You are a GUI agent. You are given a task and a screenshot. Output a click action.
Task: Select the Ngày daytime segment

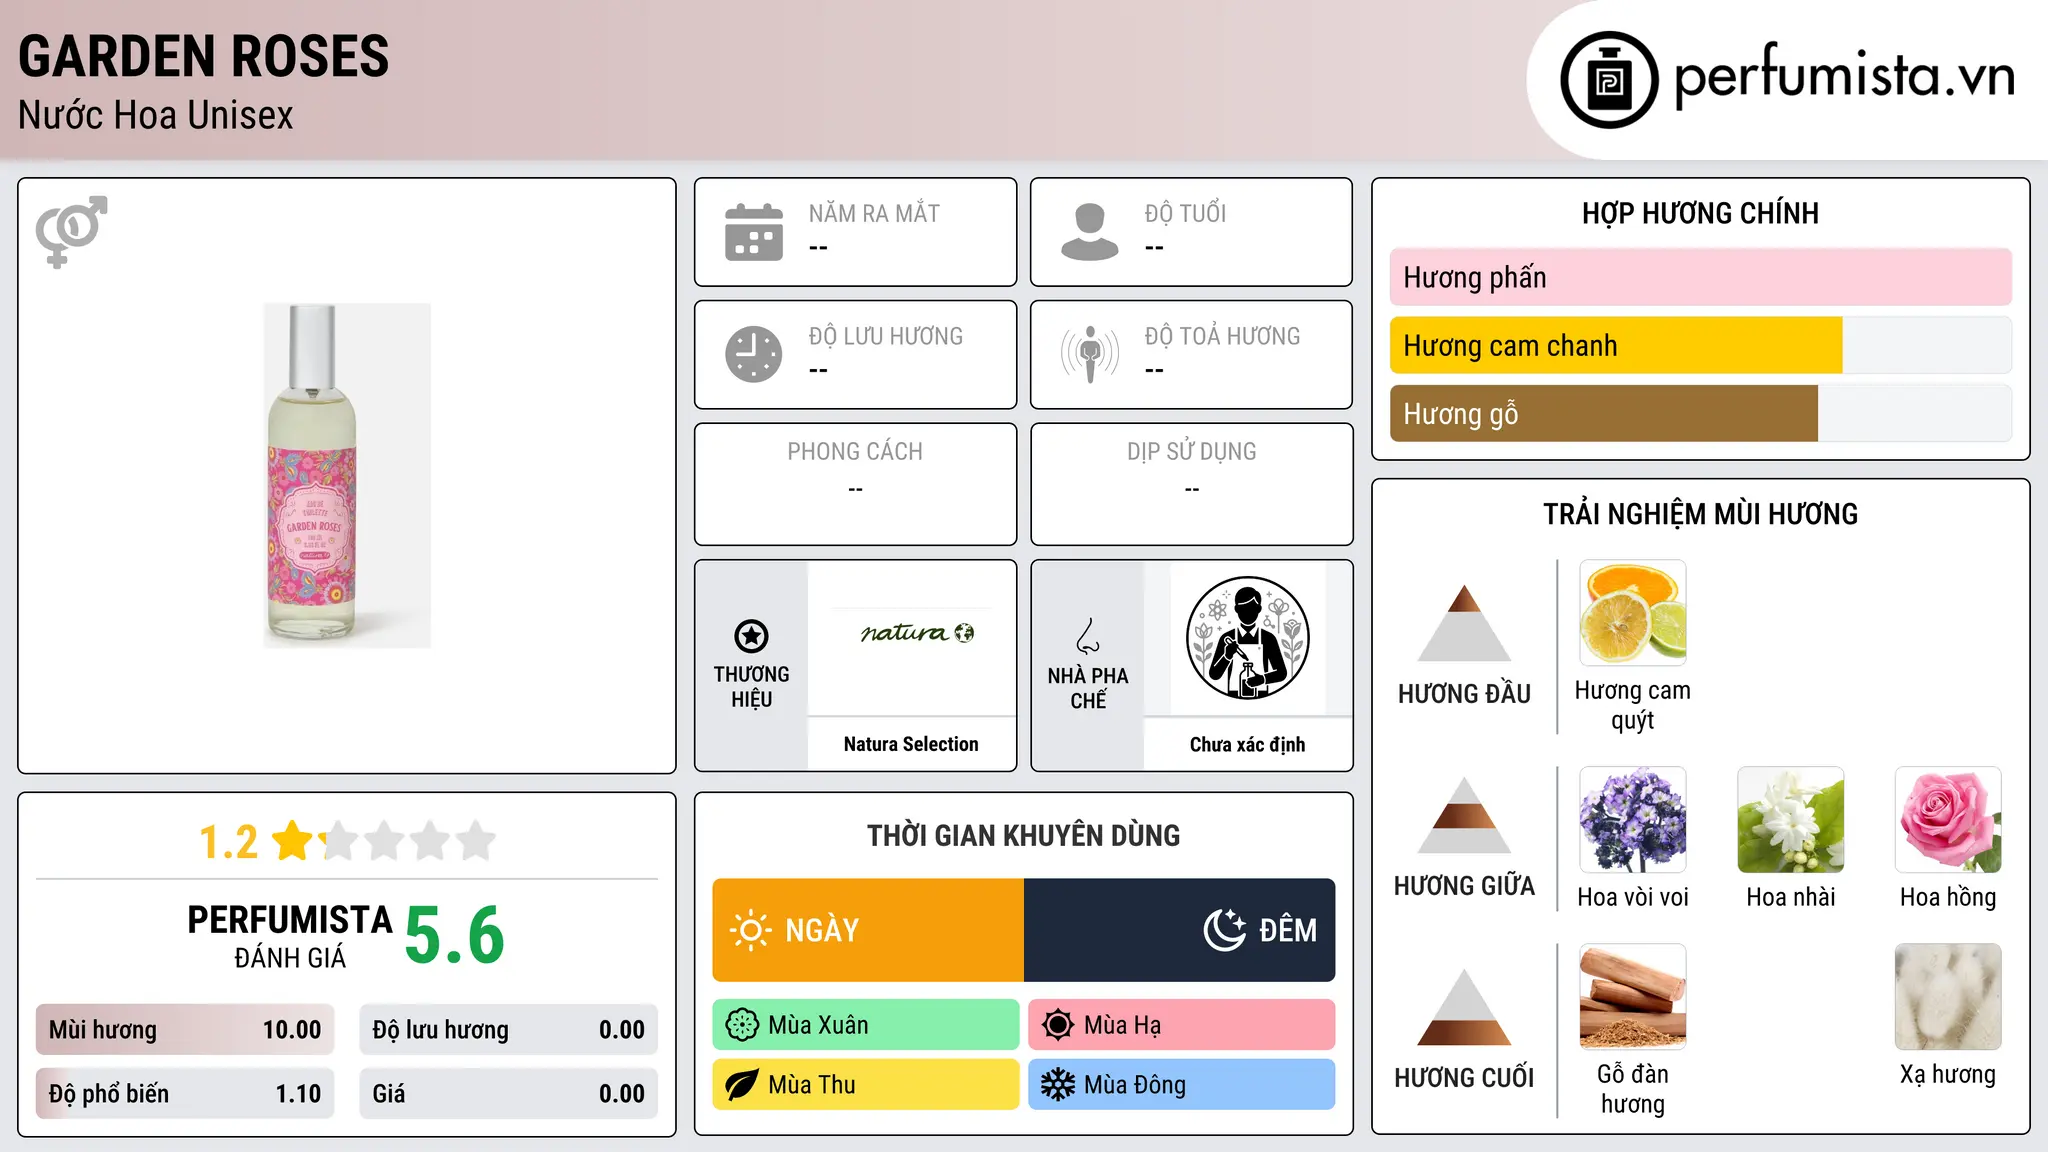868,930
